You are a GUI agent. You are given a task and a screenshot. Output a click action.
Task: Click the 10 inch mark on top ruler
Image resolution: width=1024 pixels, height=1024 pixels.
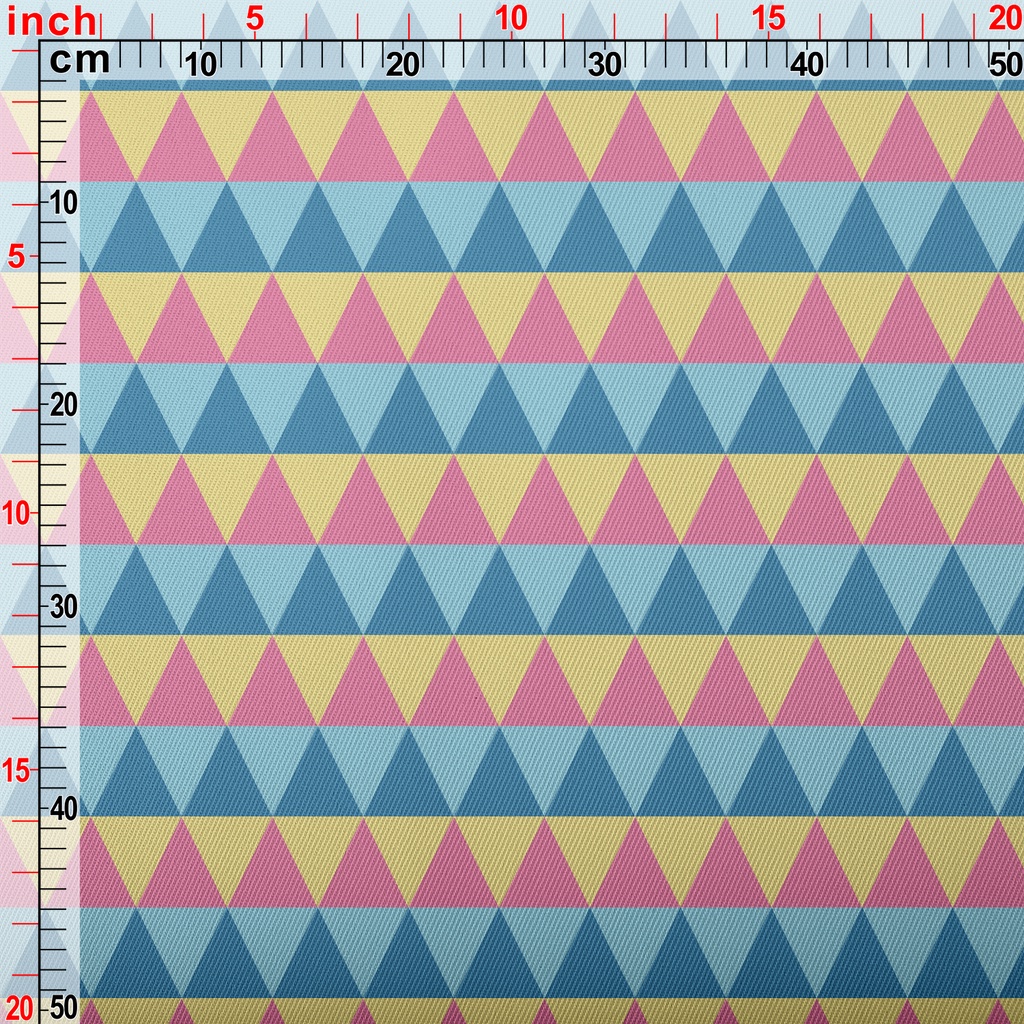tap(511, 18)
